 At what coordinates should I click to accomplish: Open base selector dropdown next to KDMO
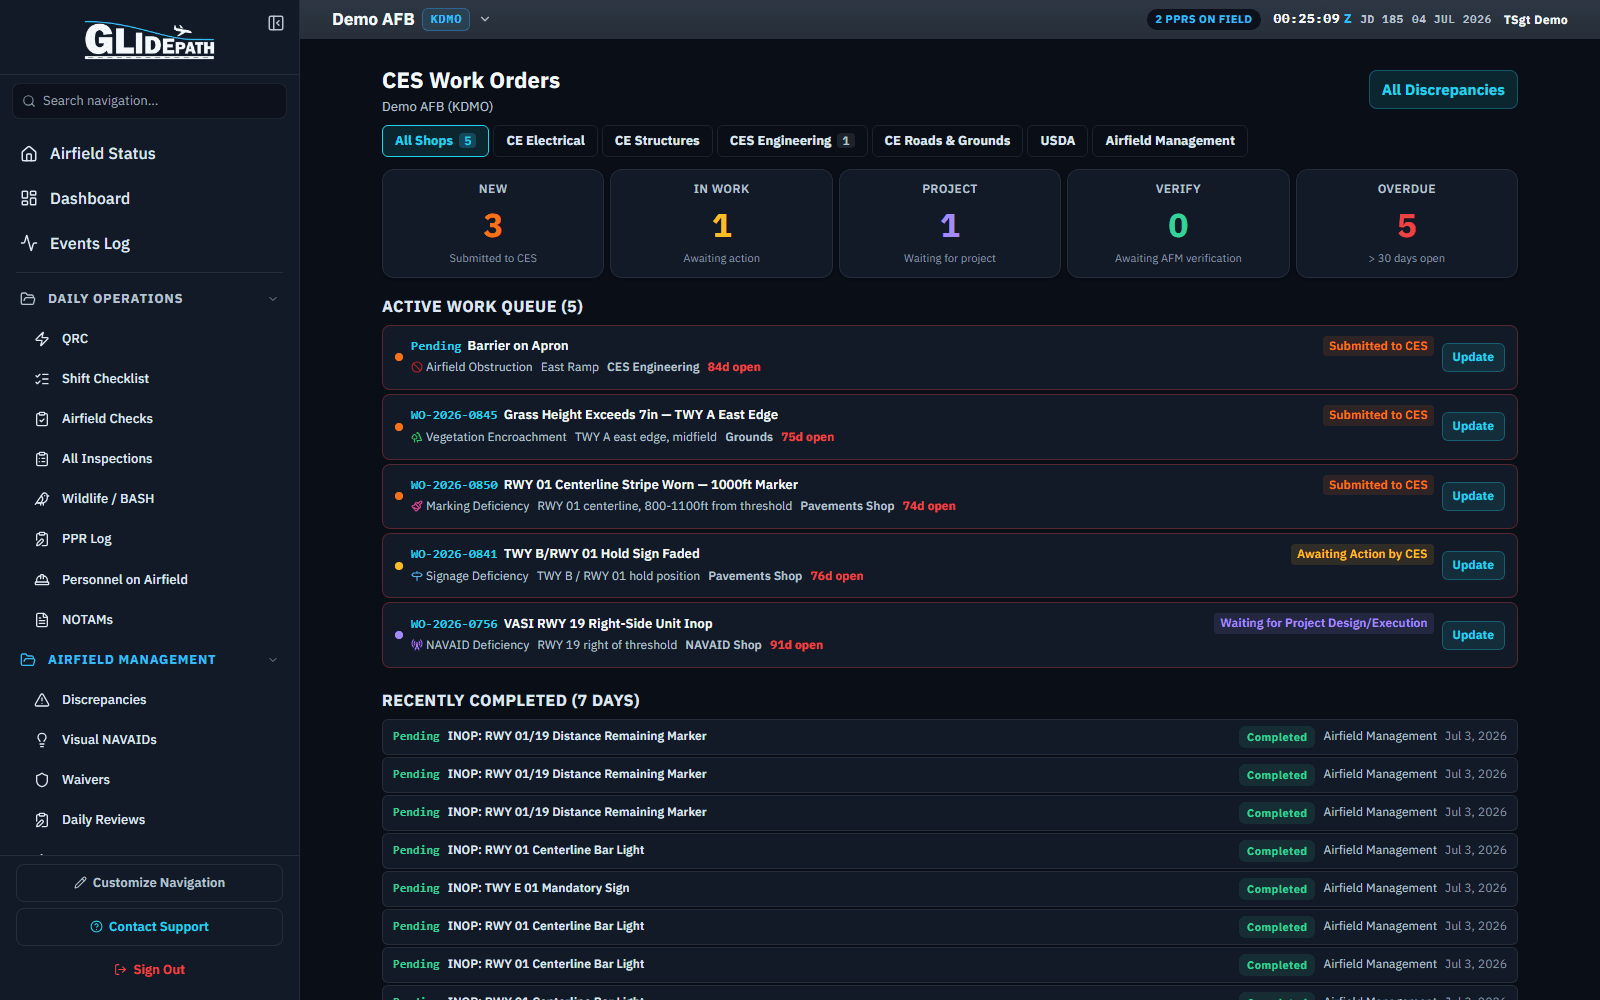[x=485, y=19]
